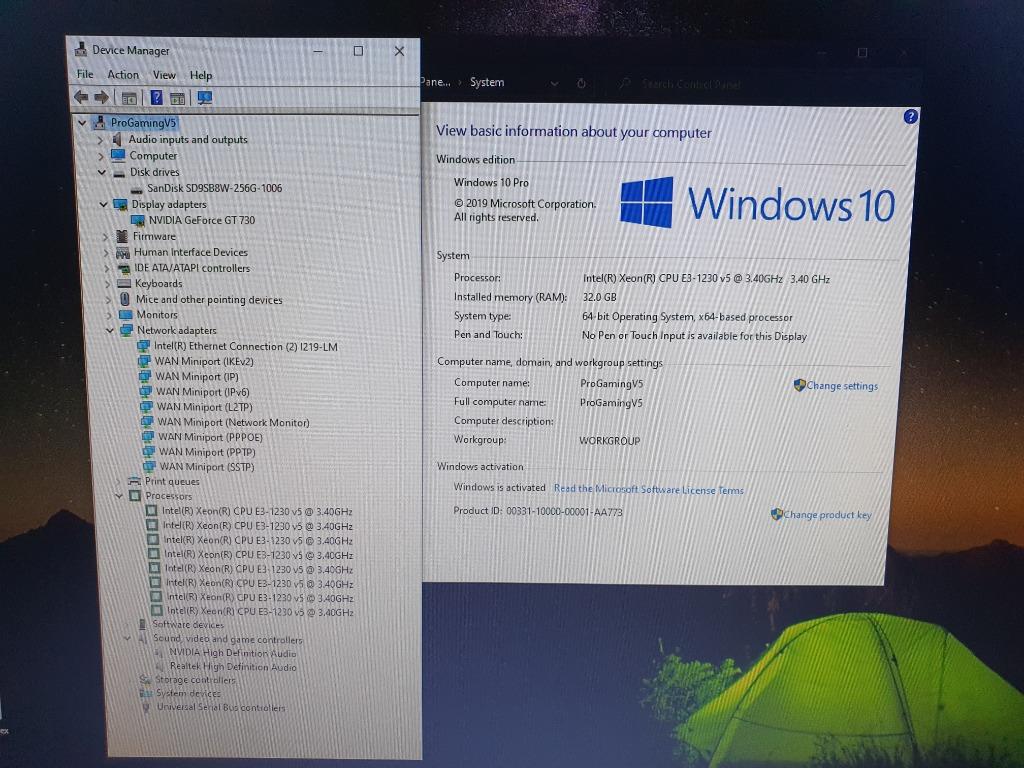Viewport: 1024px width, 768px height.
Task: Click the SanDisk SD9SB8W-256G-1006 drive icon
Action: tap(136, 189)
